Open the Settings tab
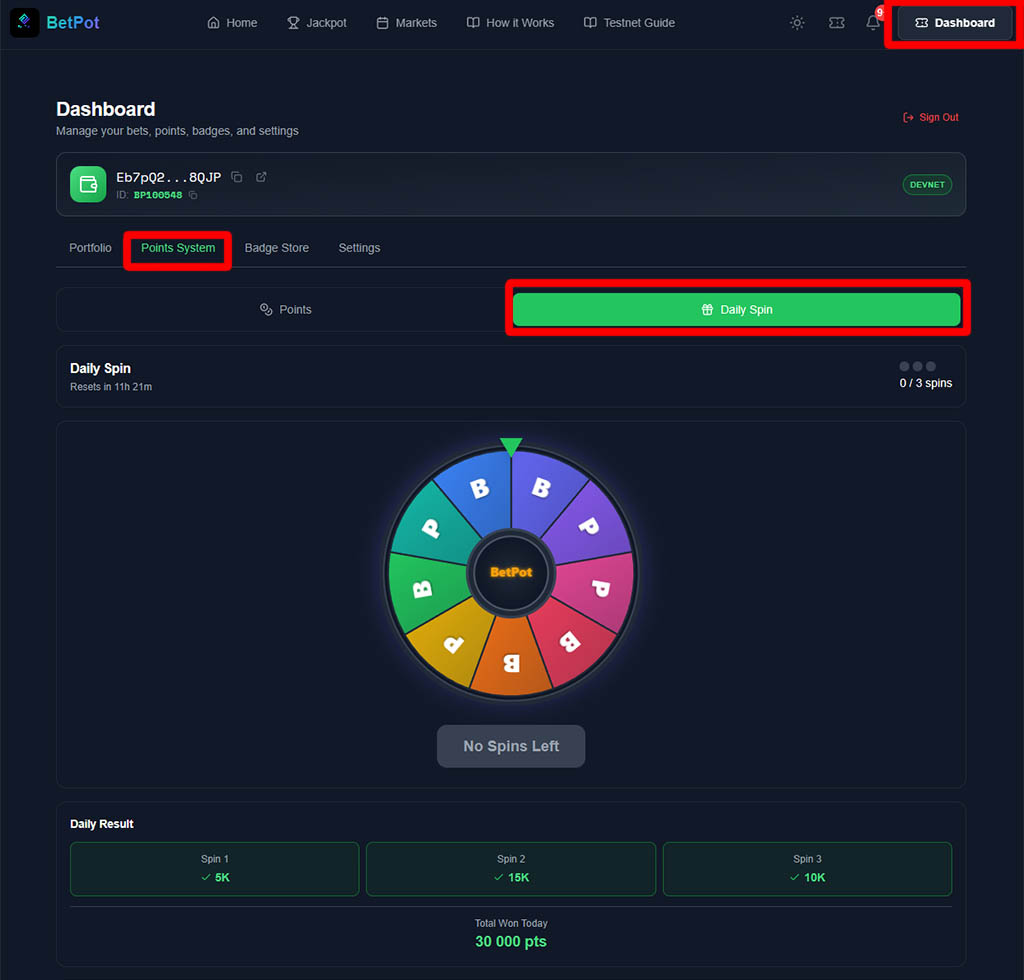 pyautogui.click(x=359, y=248)
